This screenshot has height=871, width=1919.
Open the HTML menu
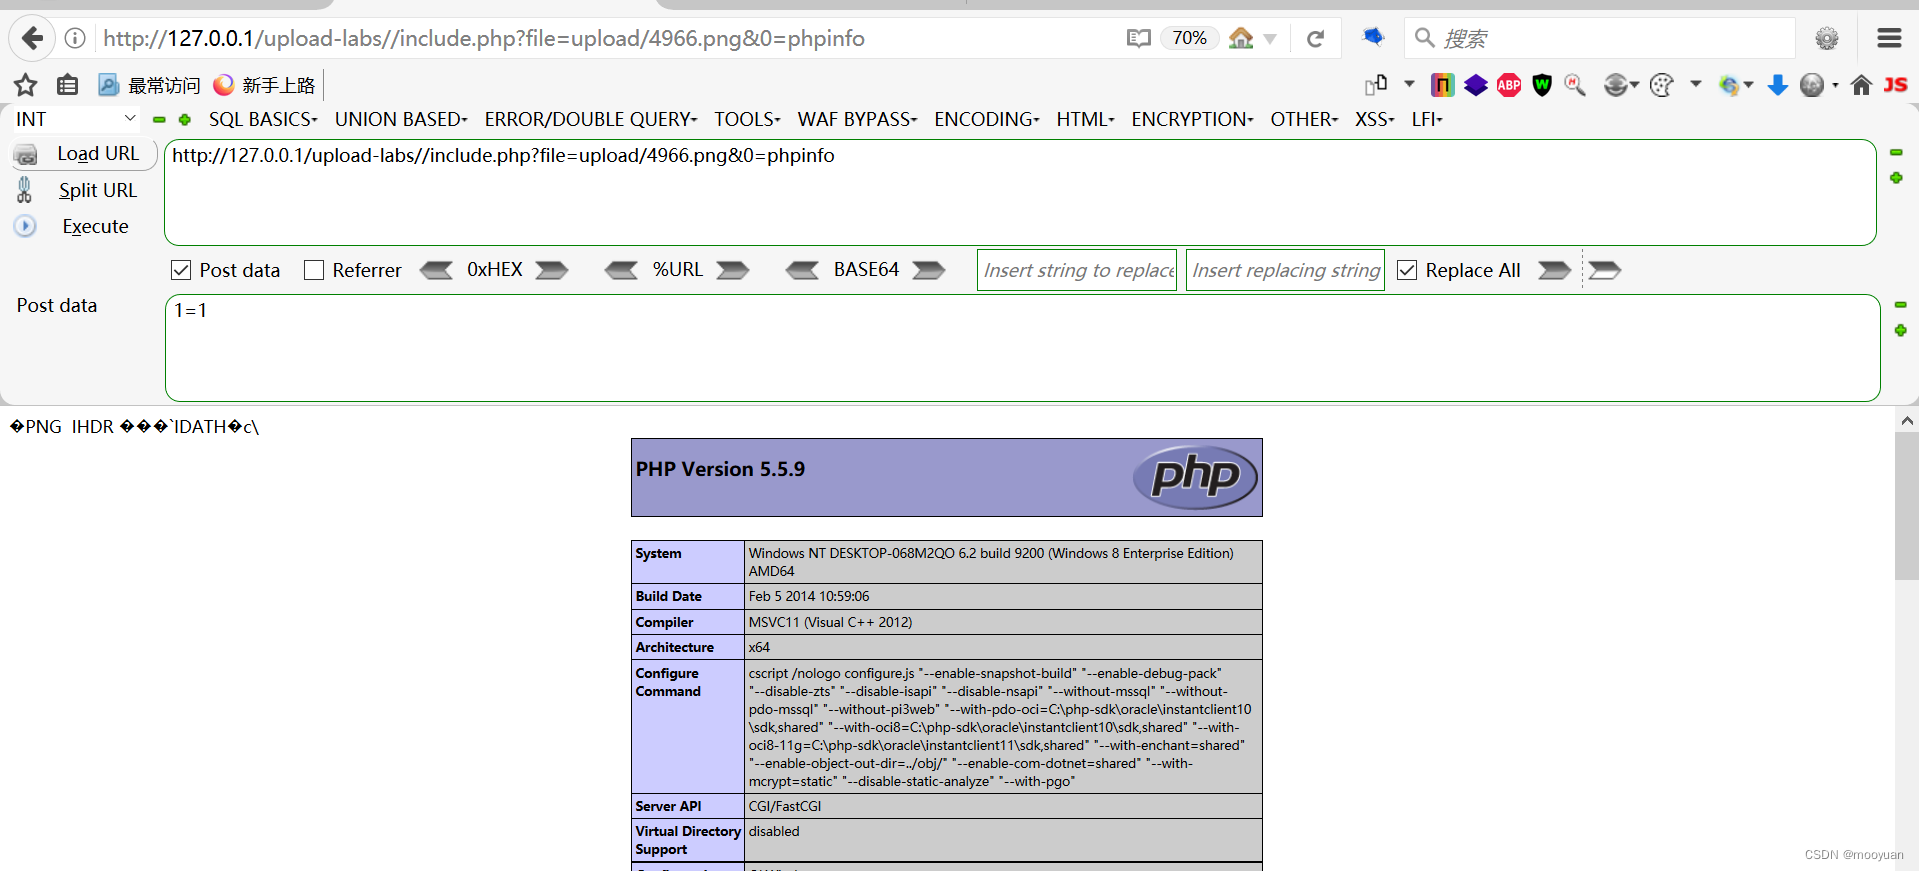[1085, 119]
